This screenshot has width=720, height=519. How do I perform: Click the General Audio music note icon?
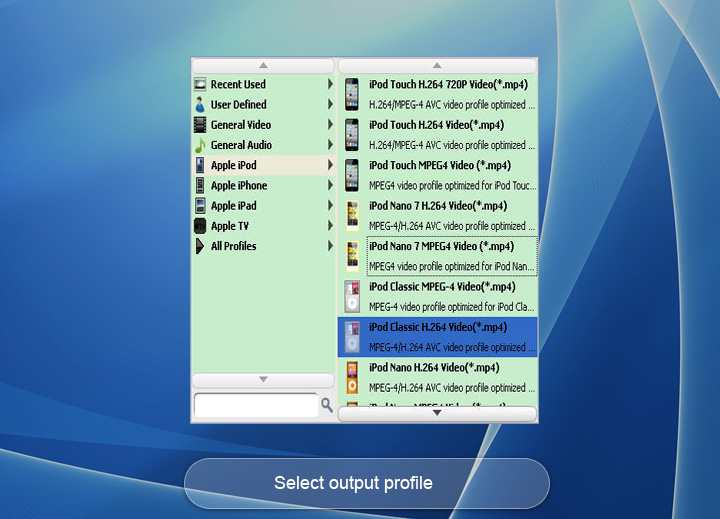tap(200, 145)
